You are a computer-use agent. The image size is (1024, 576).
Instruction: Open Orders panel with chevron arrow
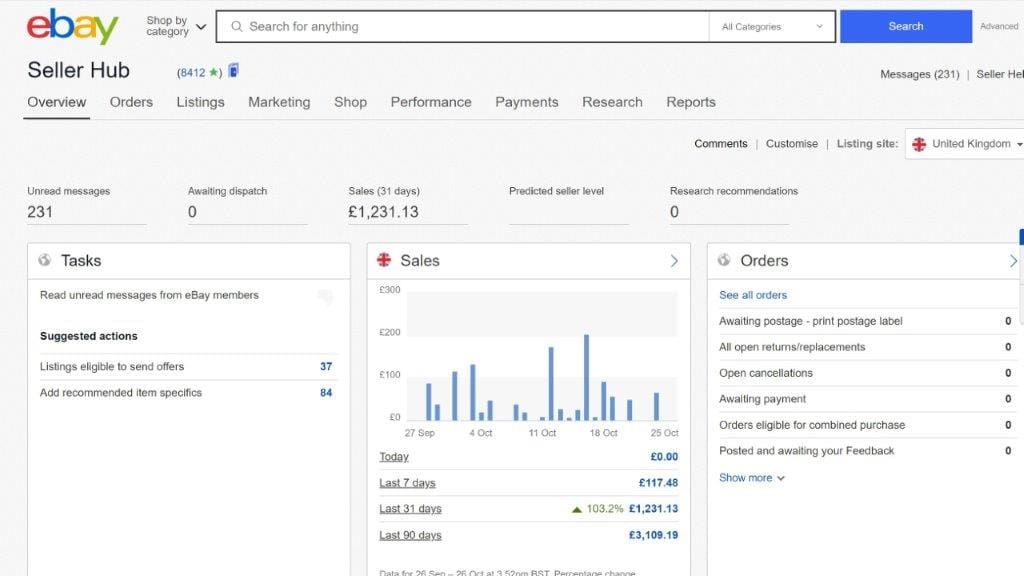click(x=1013, y=261)
